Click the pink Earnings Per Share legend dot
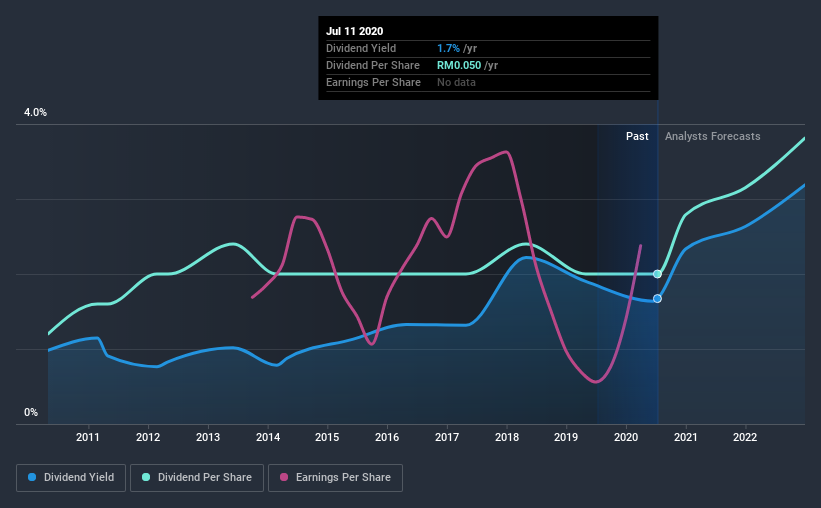 point(284,477)
